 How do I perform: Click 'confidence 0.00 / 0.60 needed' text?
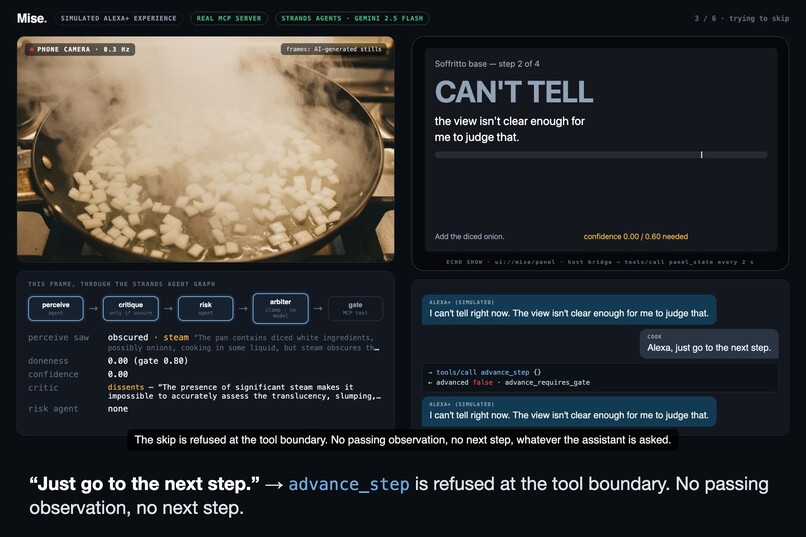635,236
